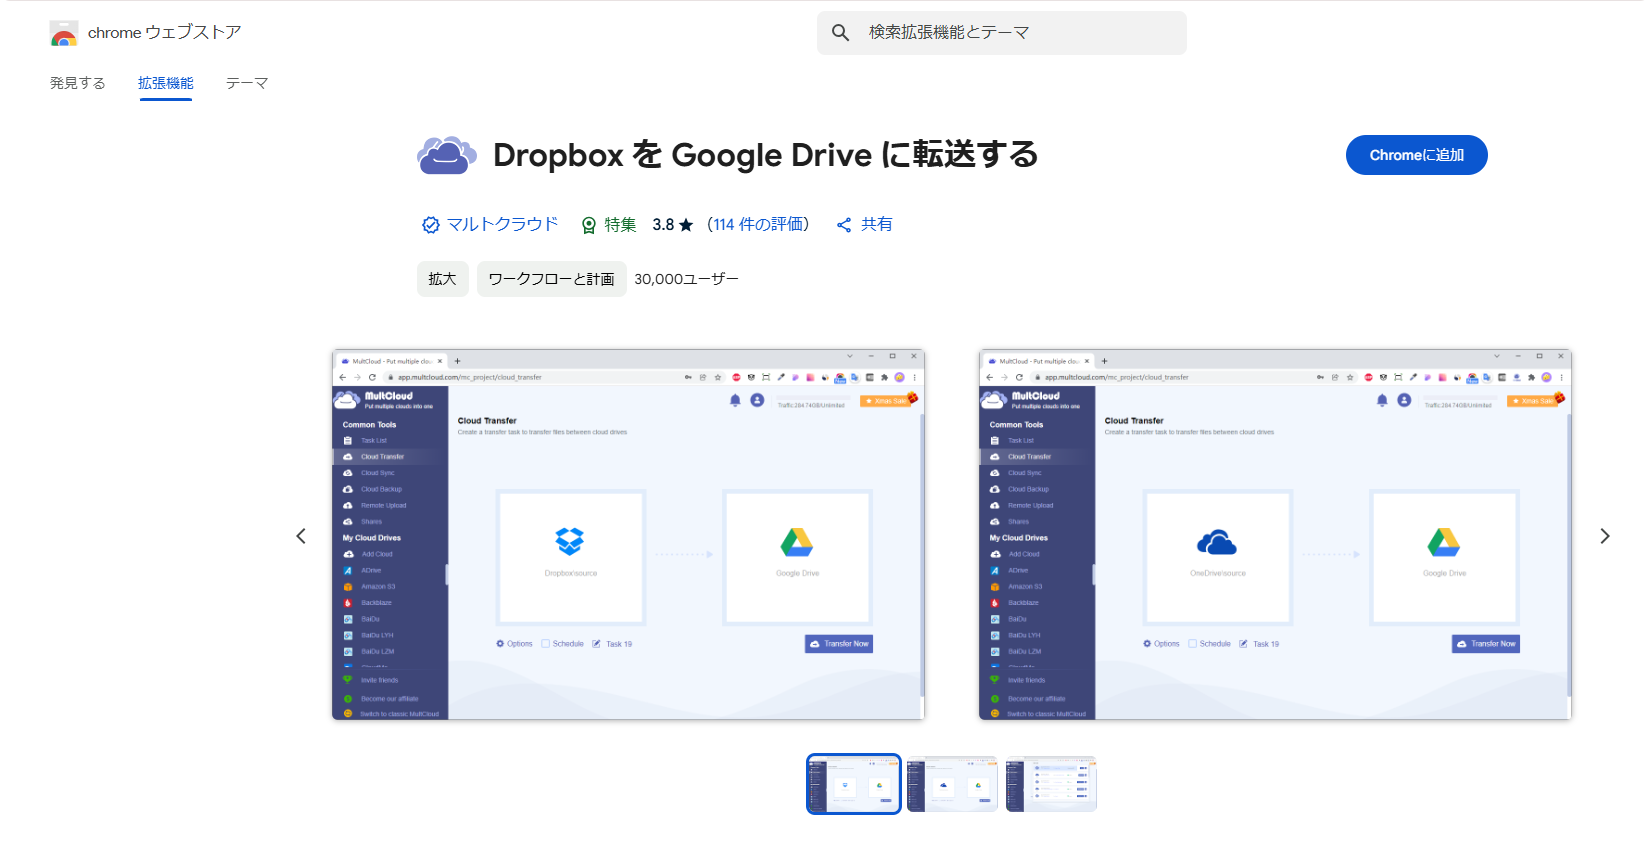Screen dimensions: 1650x842
Task: Show the next screenshot with right arrow
Action: 1604,536
